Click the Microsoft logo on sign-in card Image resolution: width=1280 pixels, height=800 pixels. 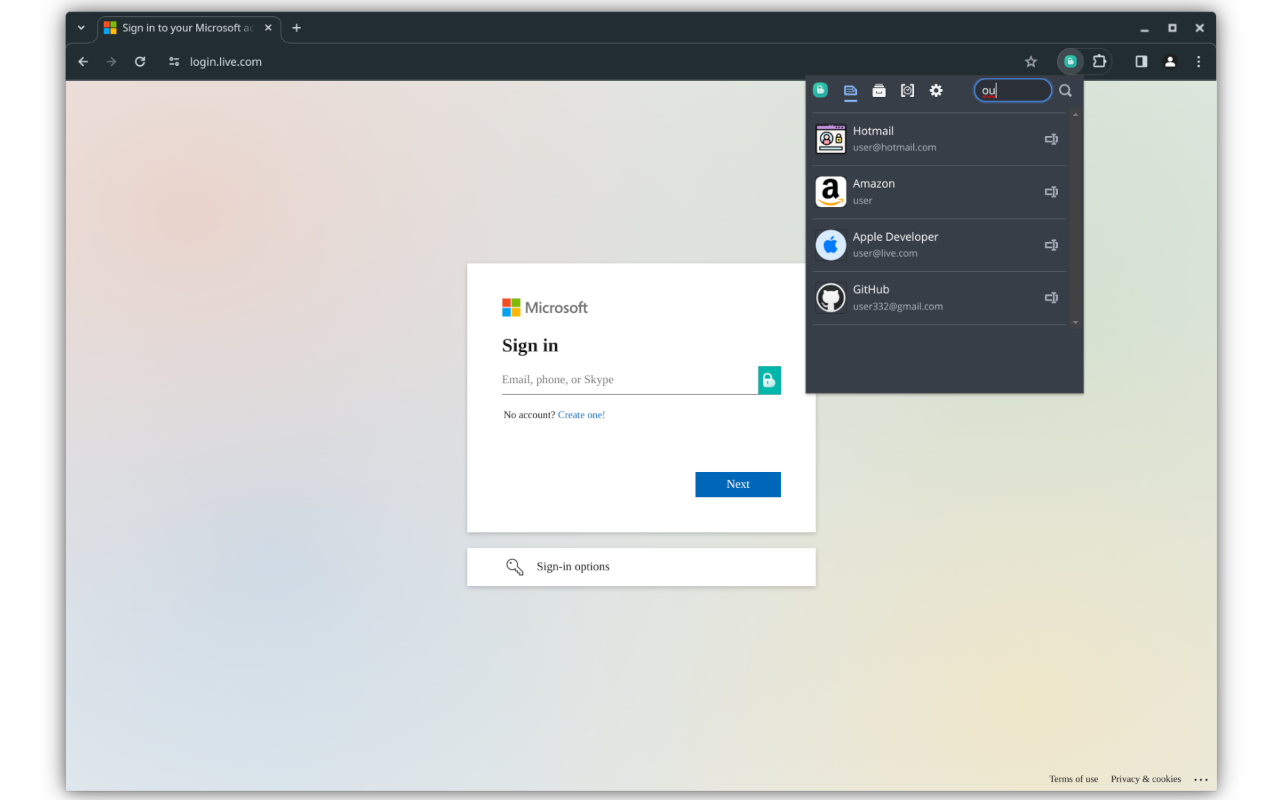click(545, 307)
